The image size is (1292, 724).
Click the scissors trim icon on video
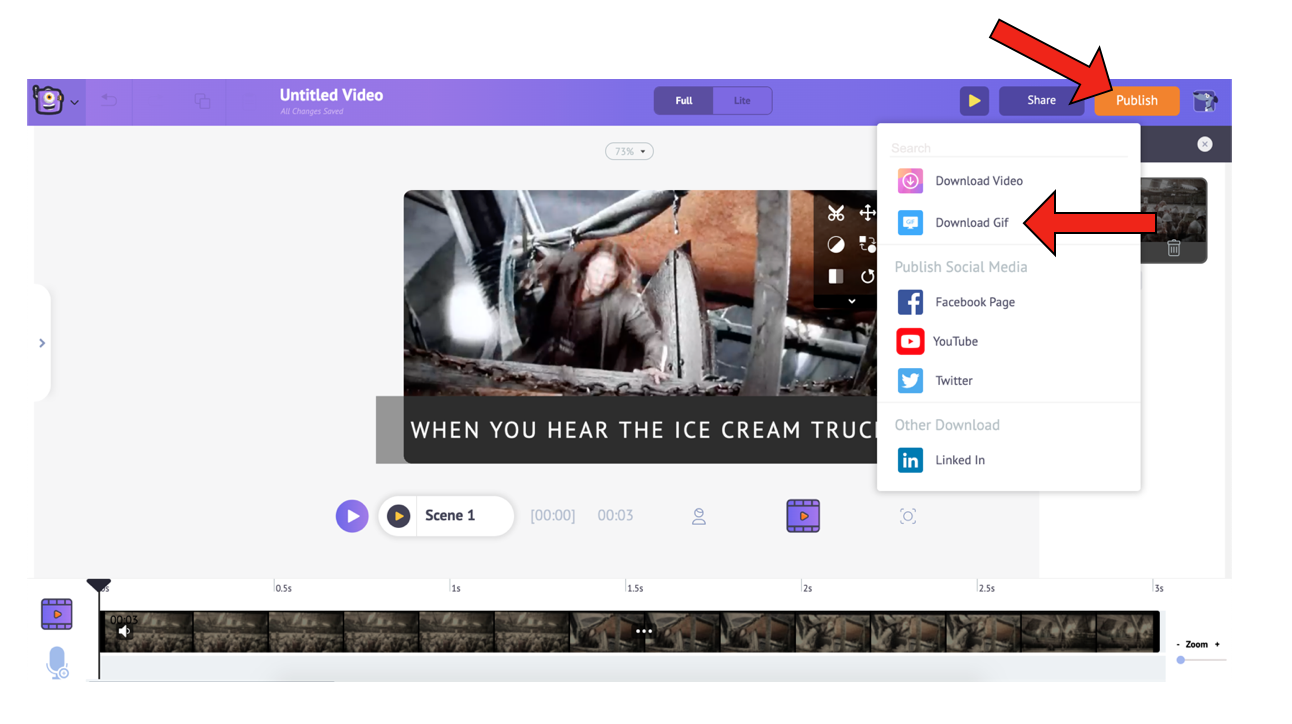coord(836,213)
